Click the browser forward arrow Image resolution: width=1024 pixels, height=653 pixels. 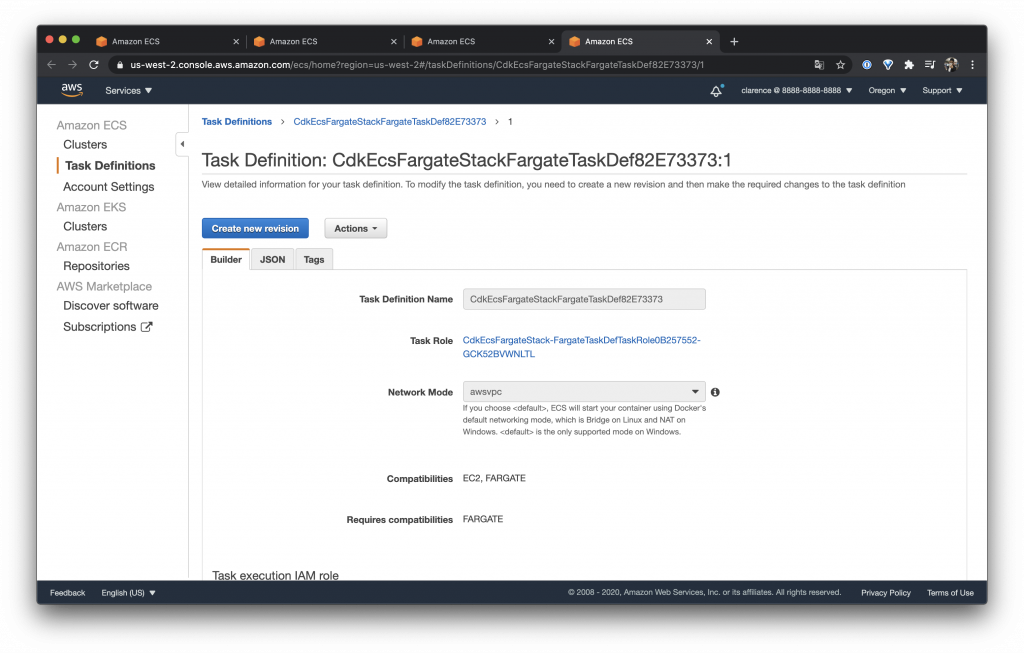pos(72,65)
